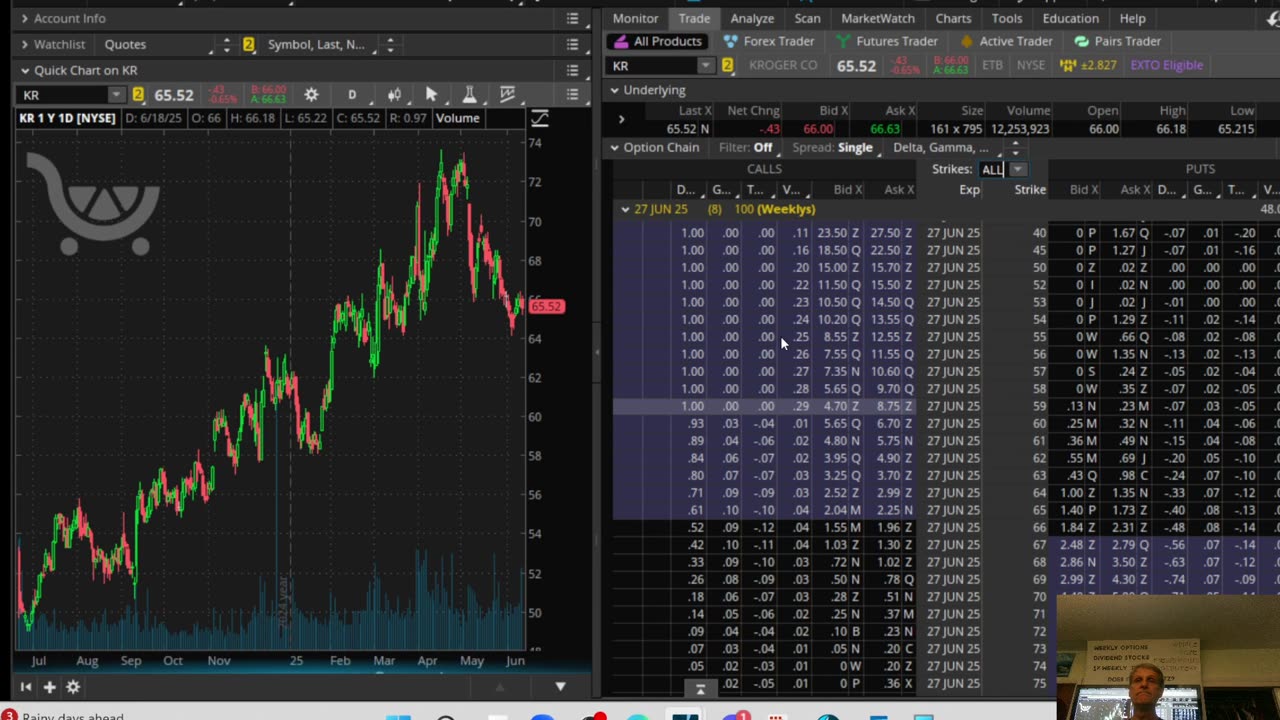Open Quick Chart panel menu icon
The width and height of the screenshot is (1280, 720).
(x=572, y=70)
